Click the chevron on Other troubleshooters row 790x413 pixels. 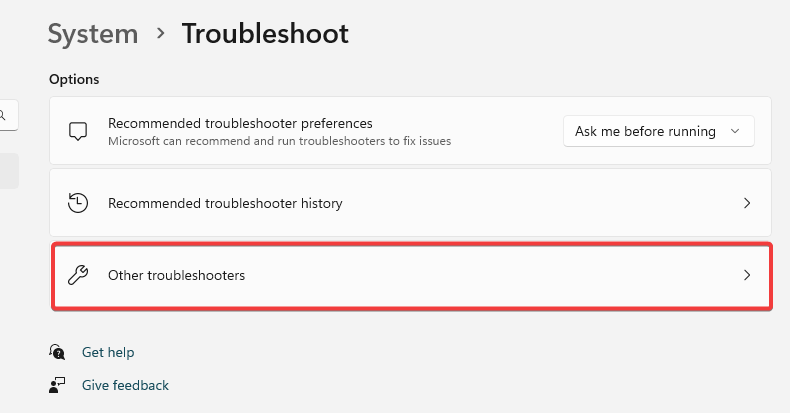pyautogui.click(x=747, y=275)
